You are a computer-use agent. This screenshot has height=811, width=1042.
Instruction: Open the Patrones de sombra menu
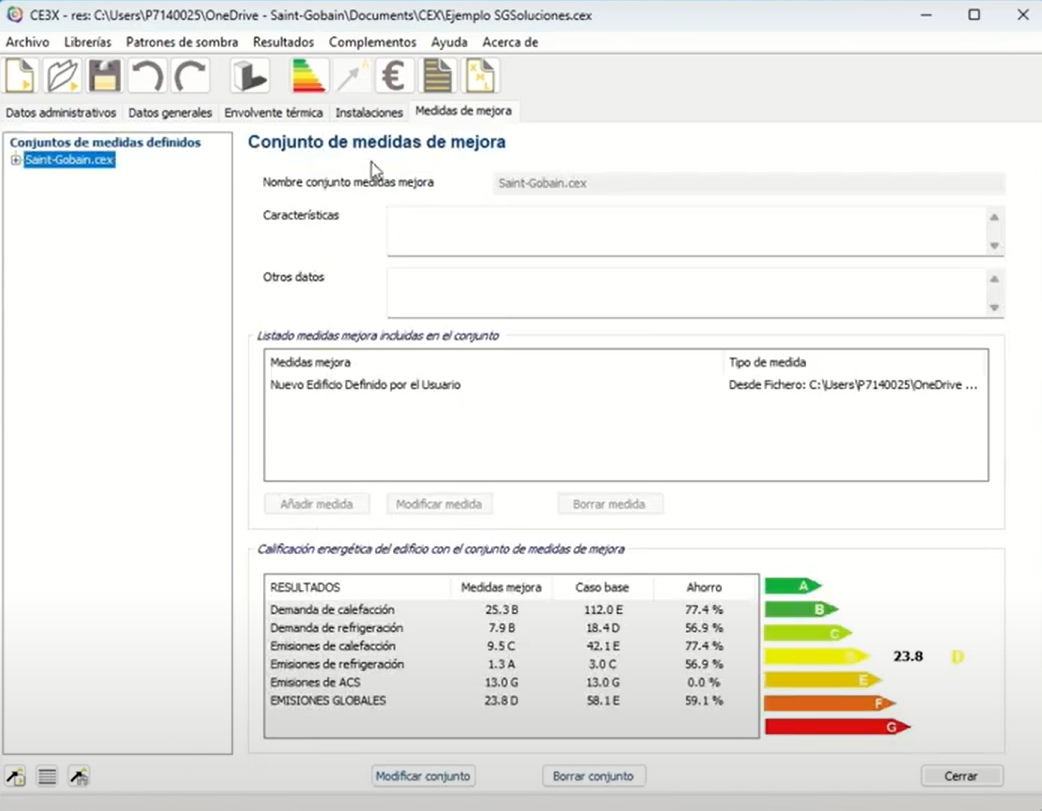click(182, 42)
